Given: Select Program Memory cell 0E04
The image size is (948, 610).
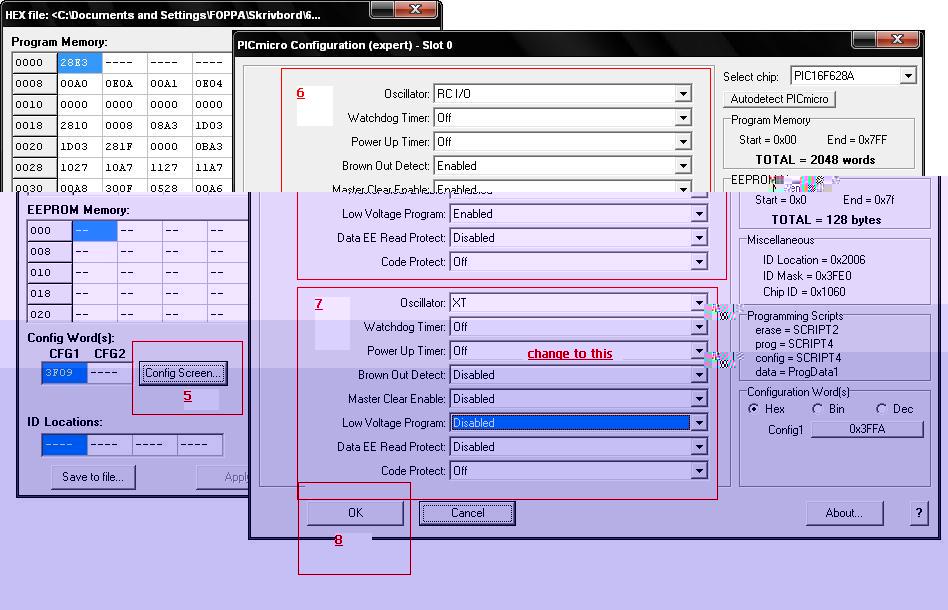Looking at the screenshot, I should (212, 83).
